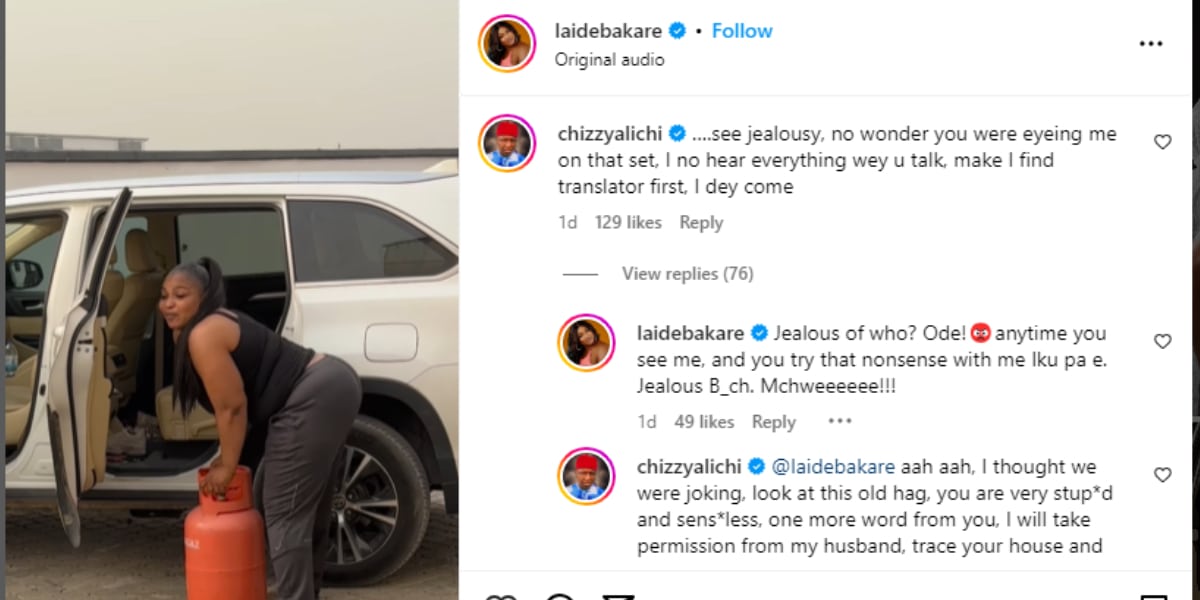This screenshot has height=600, width=1200.
Task: Open post more options menu in header
Action: (1151, 44)
